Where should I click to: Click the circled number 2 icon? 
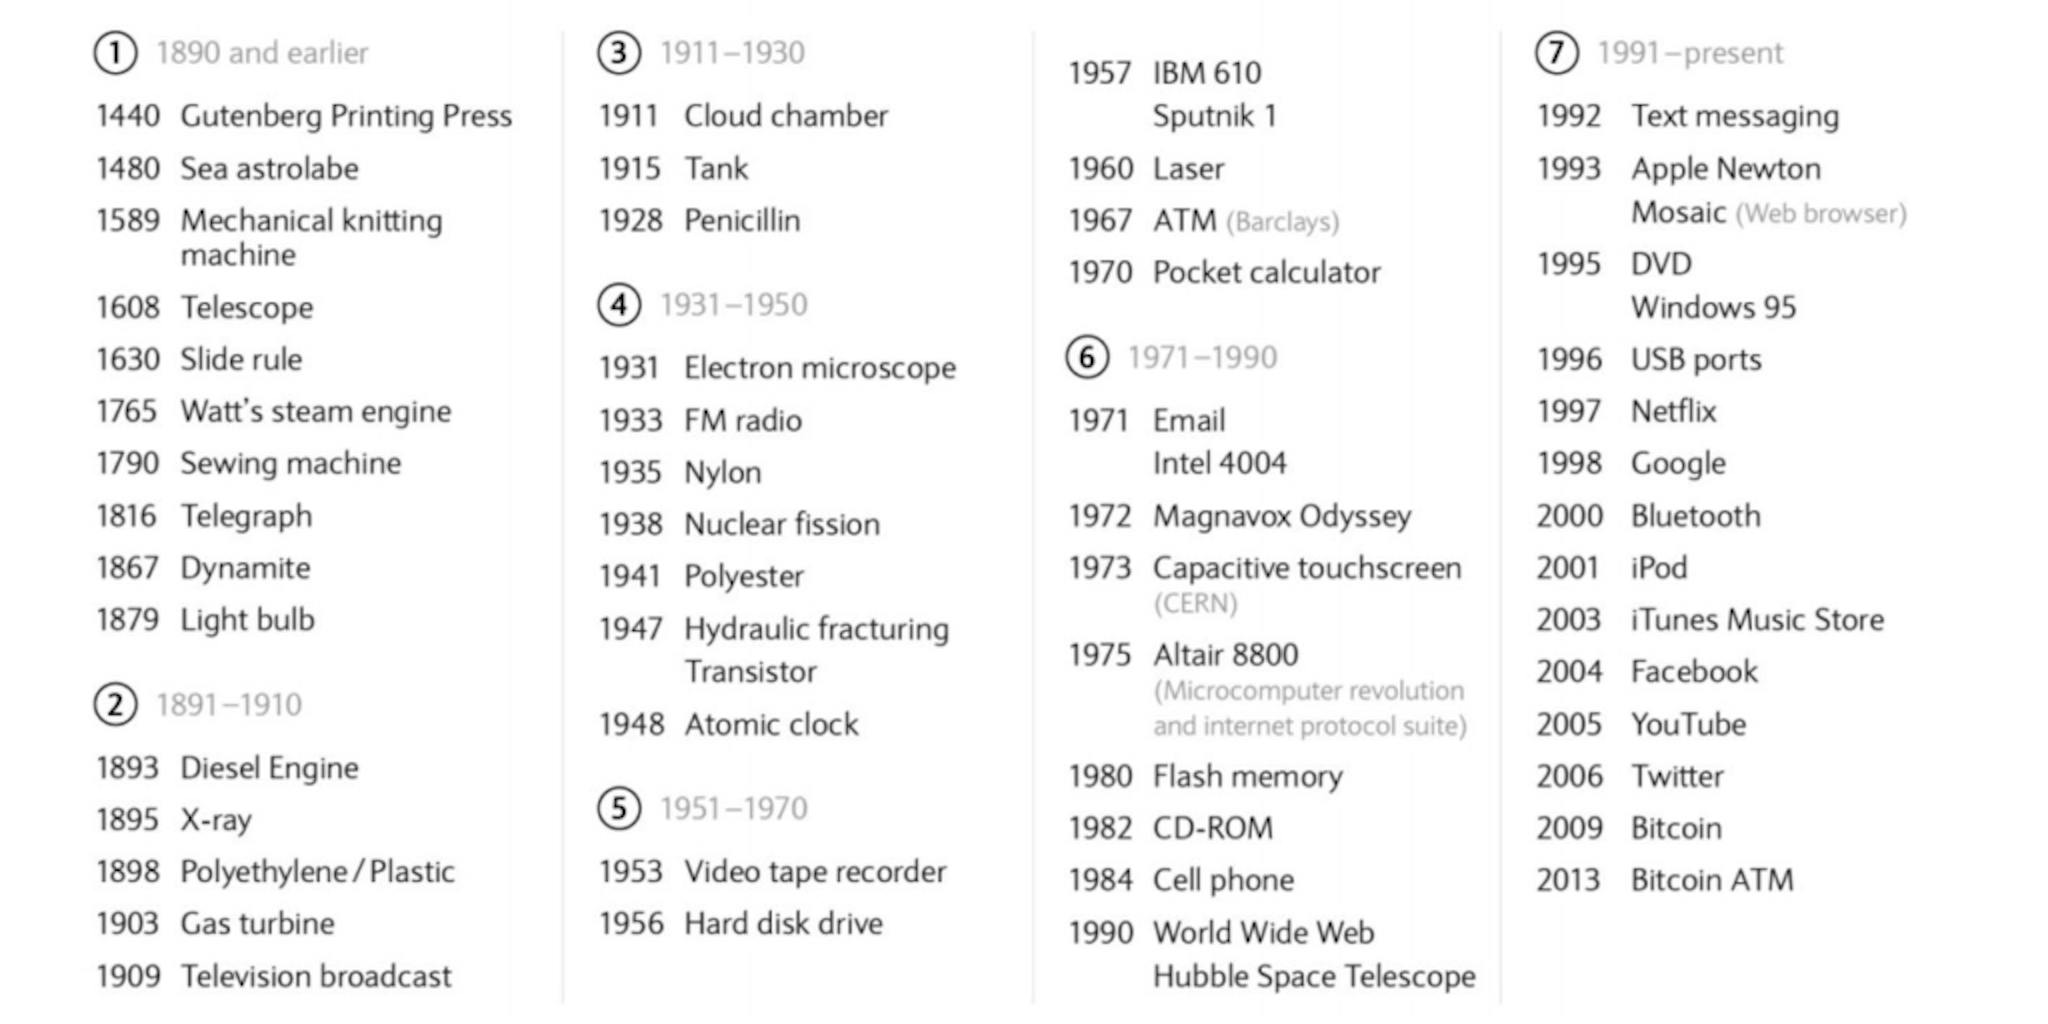115,705
